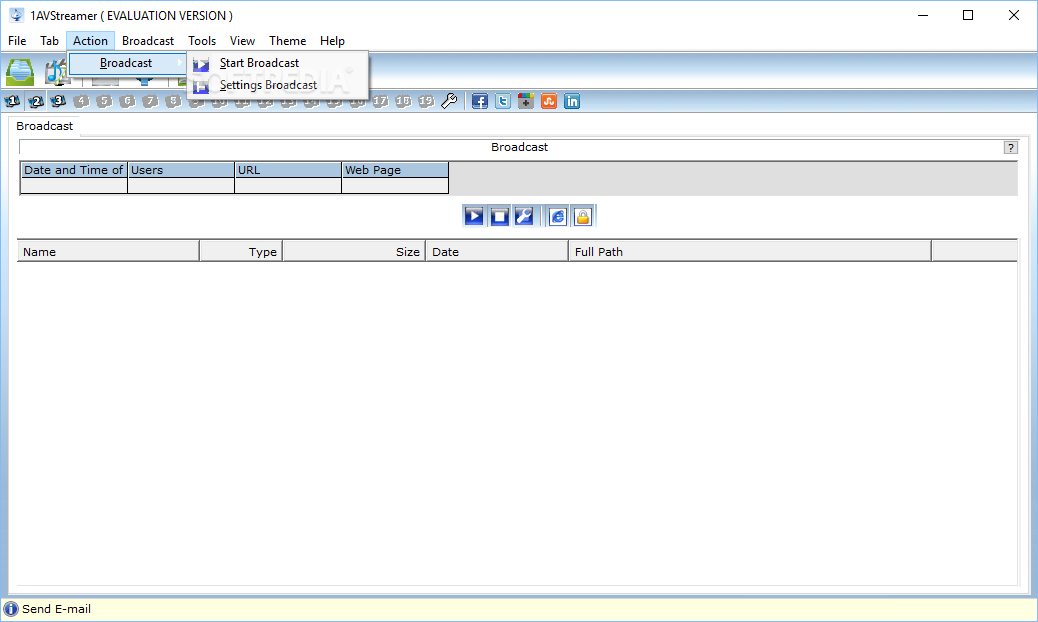Switch to the Broadcast tab

click(x=44, y=126)
